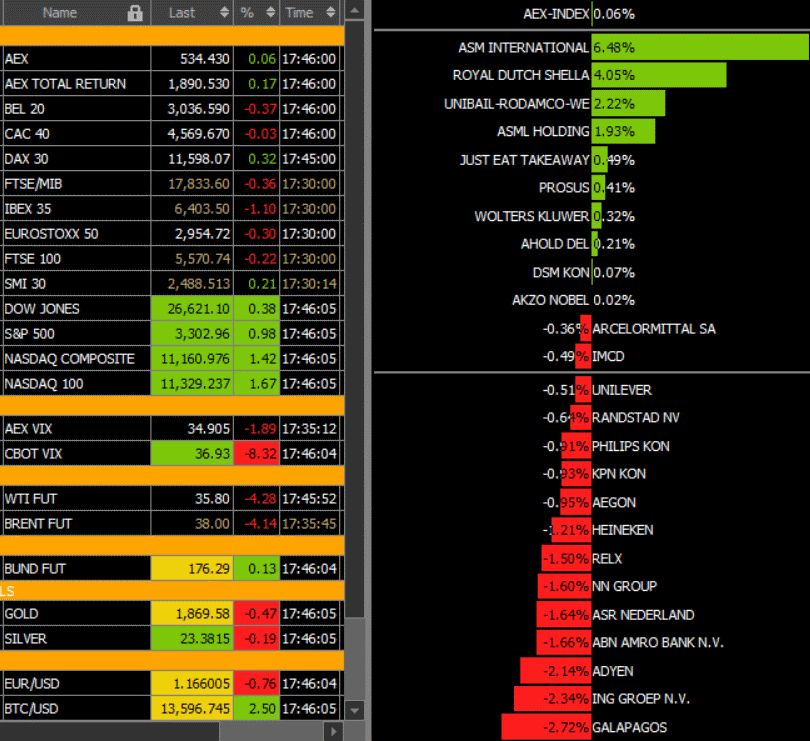Click the ASML HOLDING label

coord(543,132)
